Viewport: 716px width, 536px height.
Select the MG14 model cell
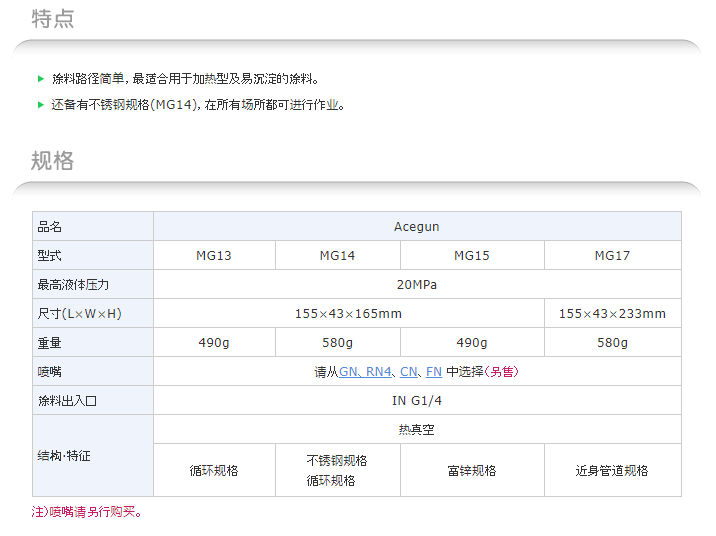coord(337,255)
